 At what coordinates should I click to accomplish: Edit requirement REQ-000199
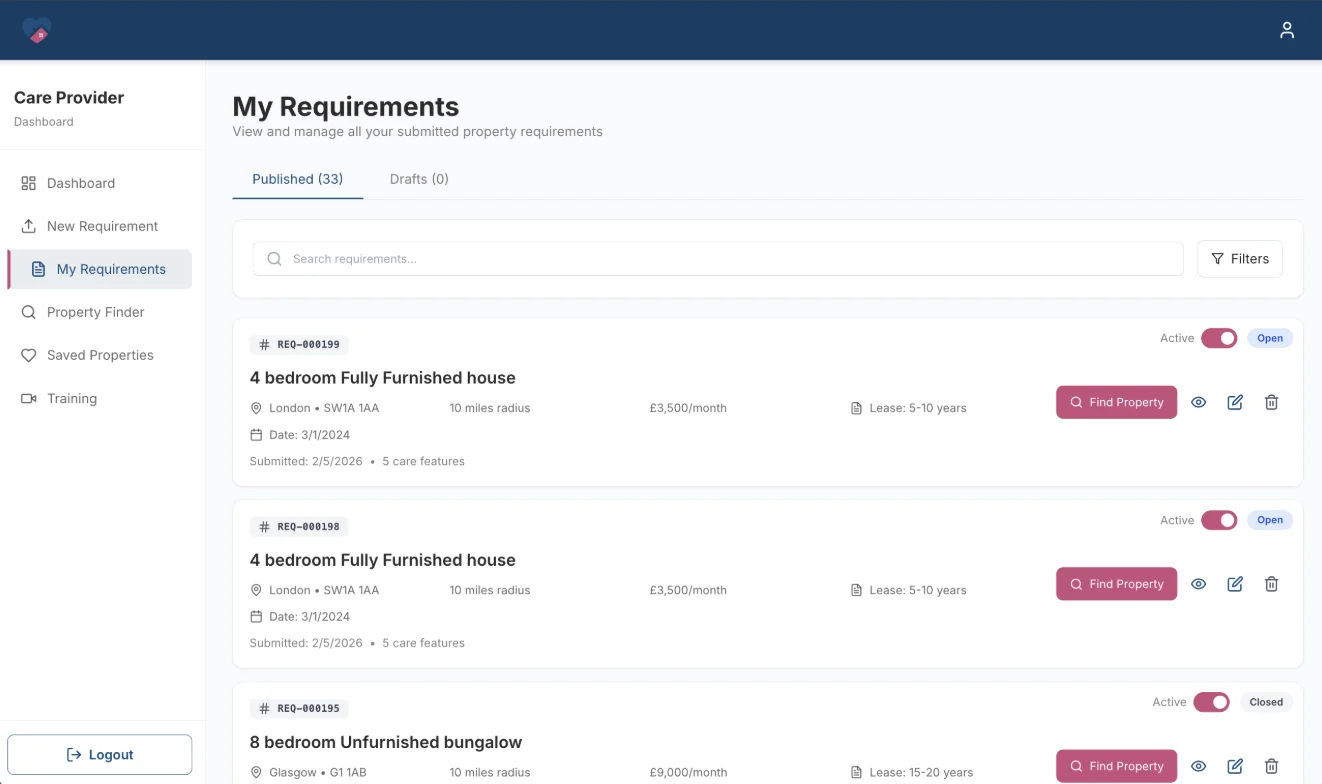(1235, 402)
